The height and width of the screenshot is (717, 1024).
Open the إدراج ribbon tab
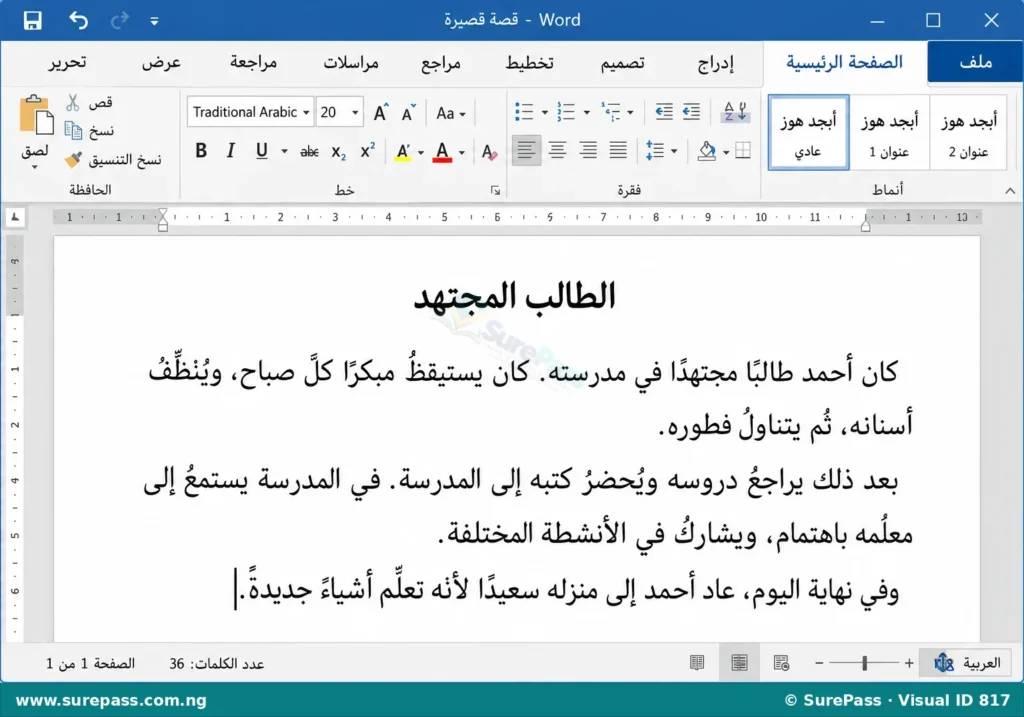point(715,63)
